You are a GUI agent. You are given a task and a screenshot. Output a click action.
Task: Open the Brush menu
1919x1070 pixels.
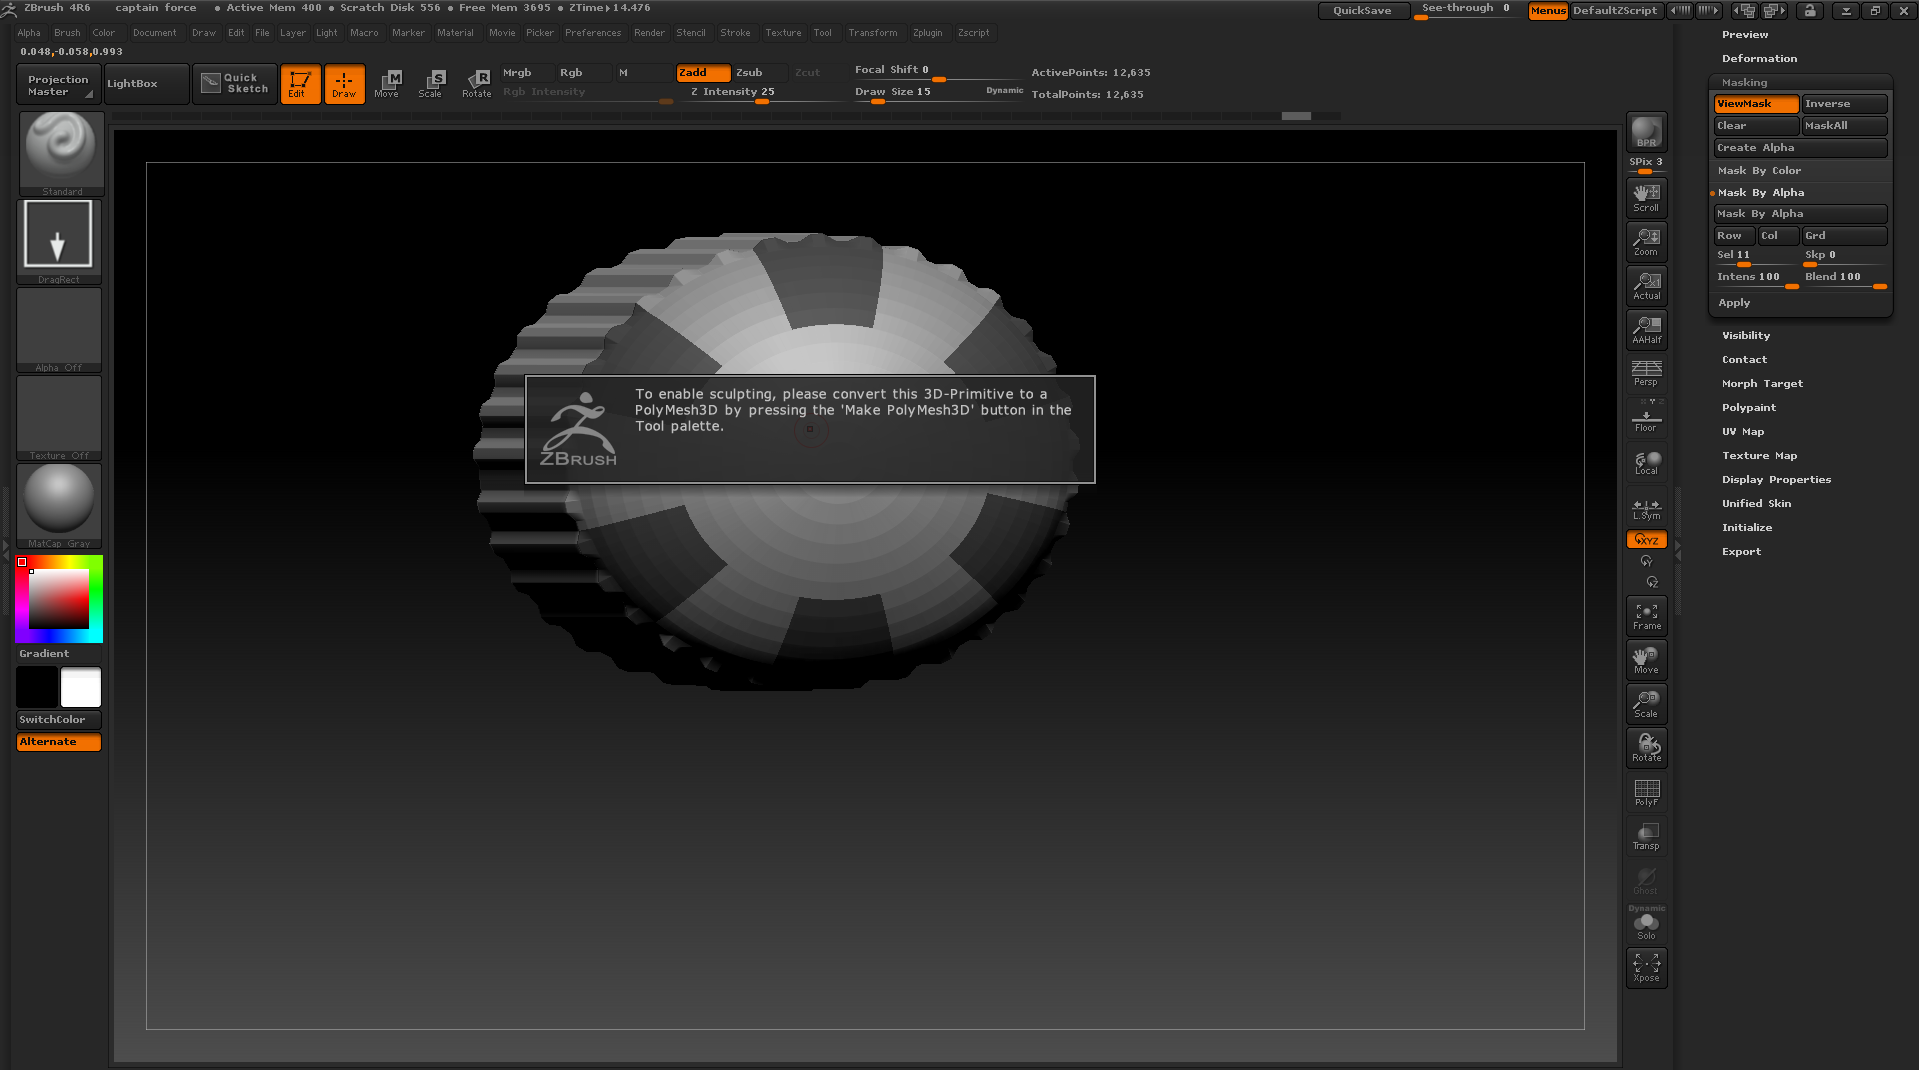pyautogui.click(x=67, y=33)
